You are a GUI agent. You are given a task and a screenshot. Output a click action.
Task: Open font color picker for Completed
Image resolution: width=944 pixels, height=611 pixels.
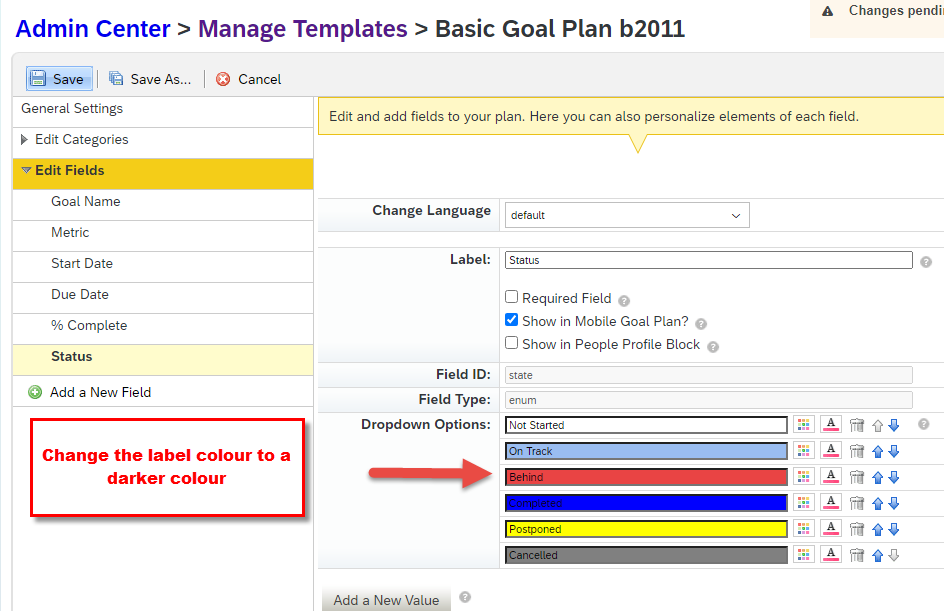coord(831,502)
